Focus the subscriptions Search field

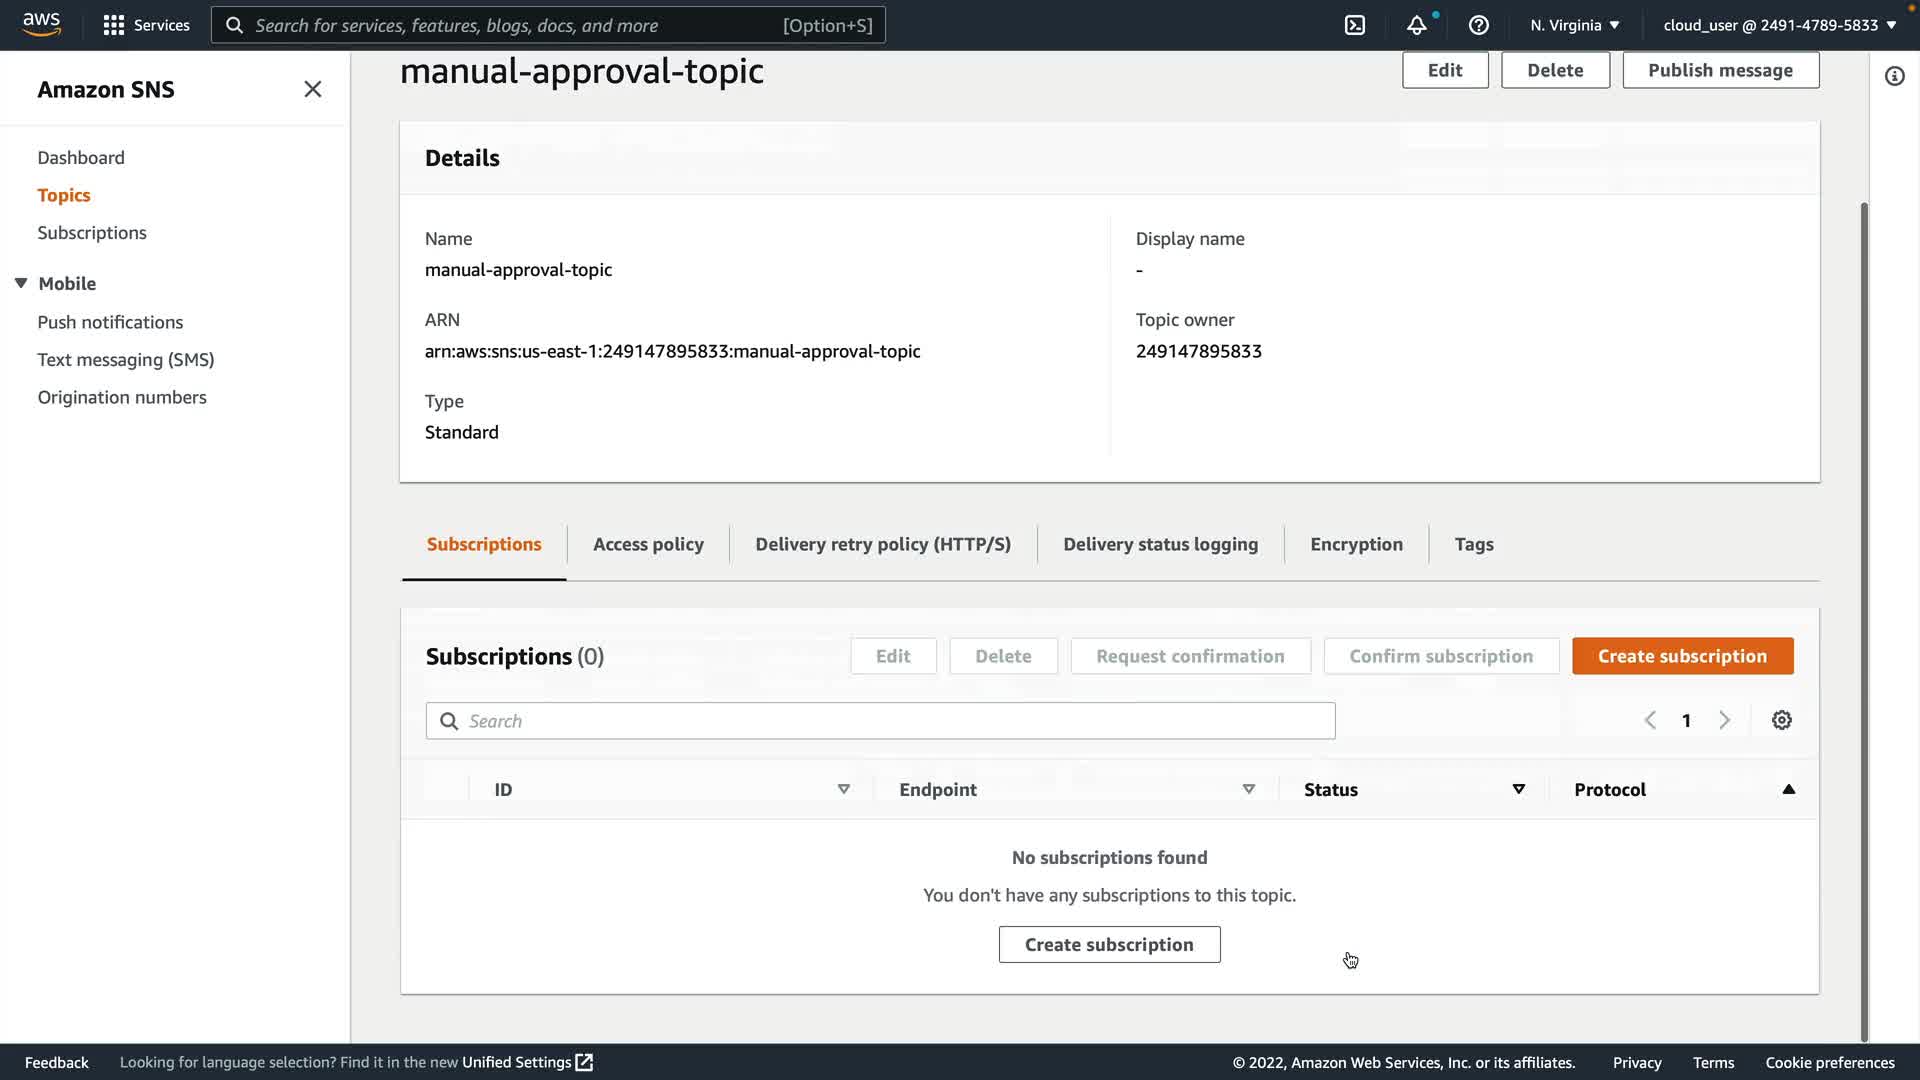[880, 721]
